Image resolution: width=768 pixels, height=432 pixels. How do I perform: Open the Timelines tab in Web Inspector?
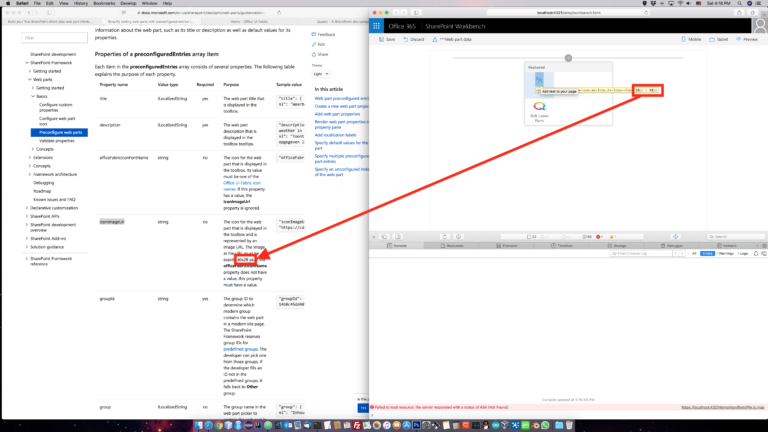pos(561,245)
